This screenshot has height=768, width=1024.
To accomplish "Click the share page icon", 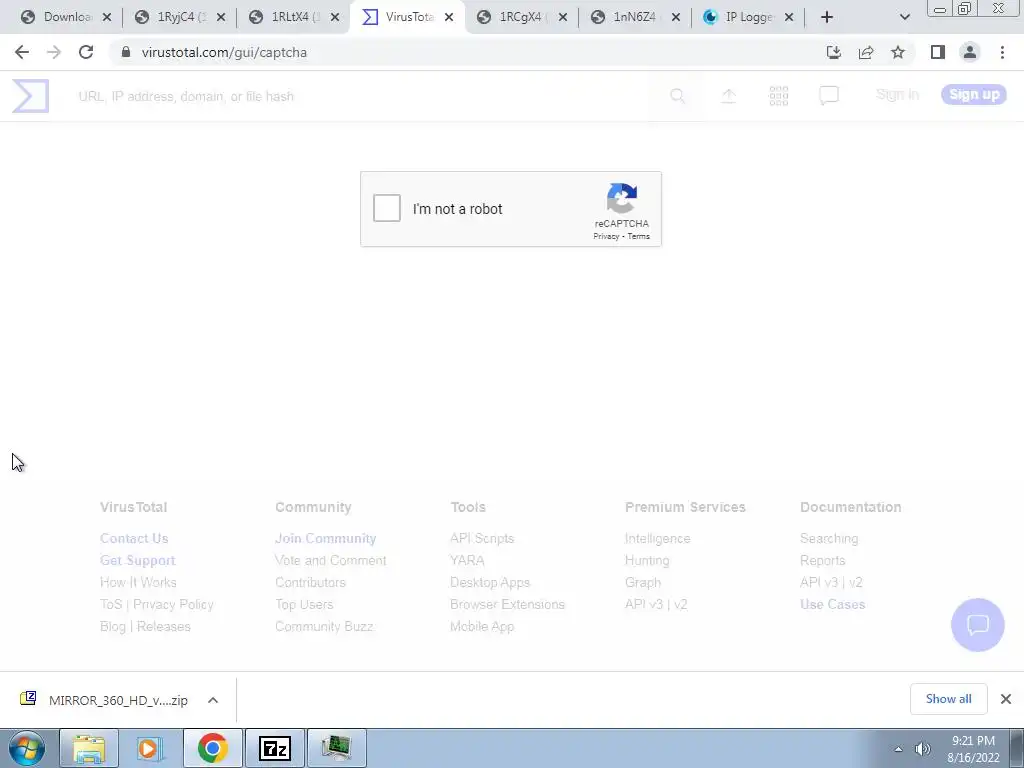I will coord(866,52).
